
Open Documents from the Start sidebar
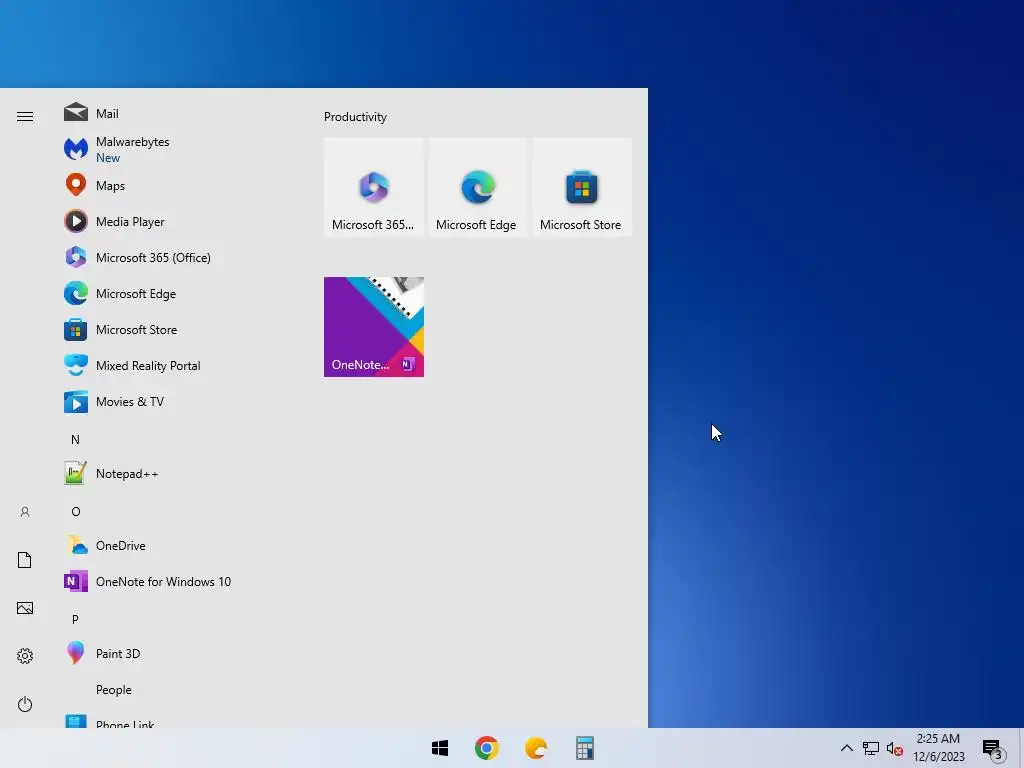[x=25, y=560]
